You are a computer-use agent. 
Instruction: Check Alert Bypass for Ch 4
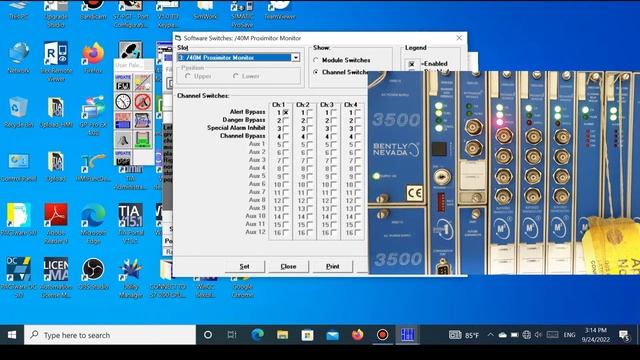coord(358,112)
